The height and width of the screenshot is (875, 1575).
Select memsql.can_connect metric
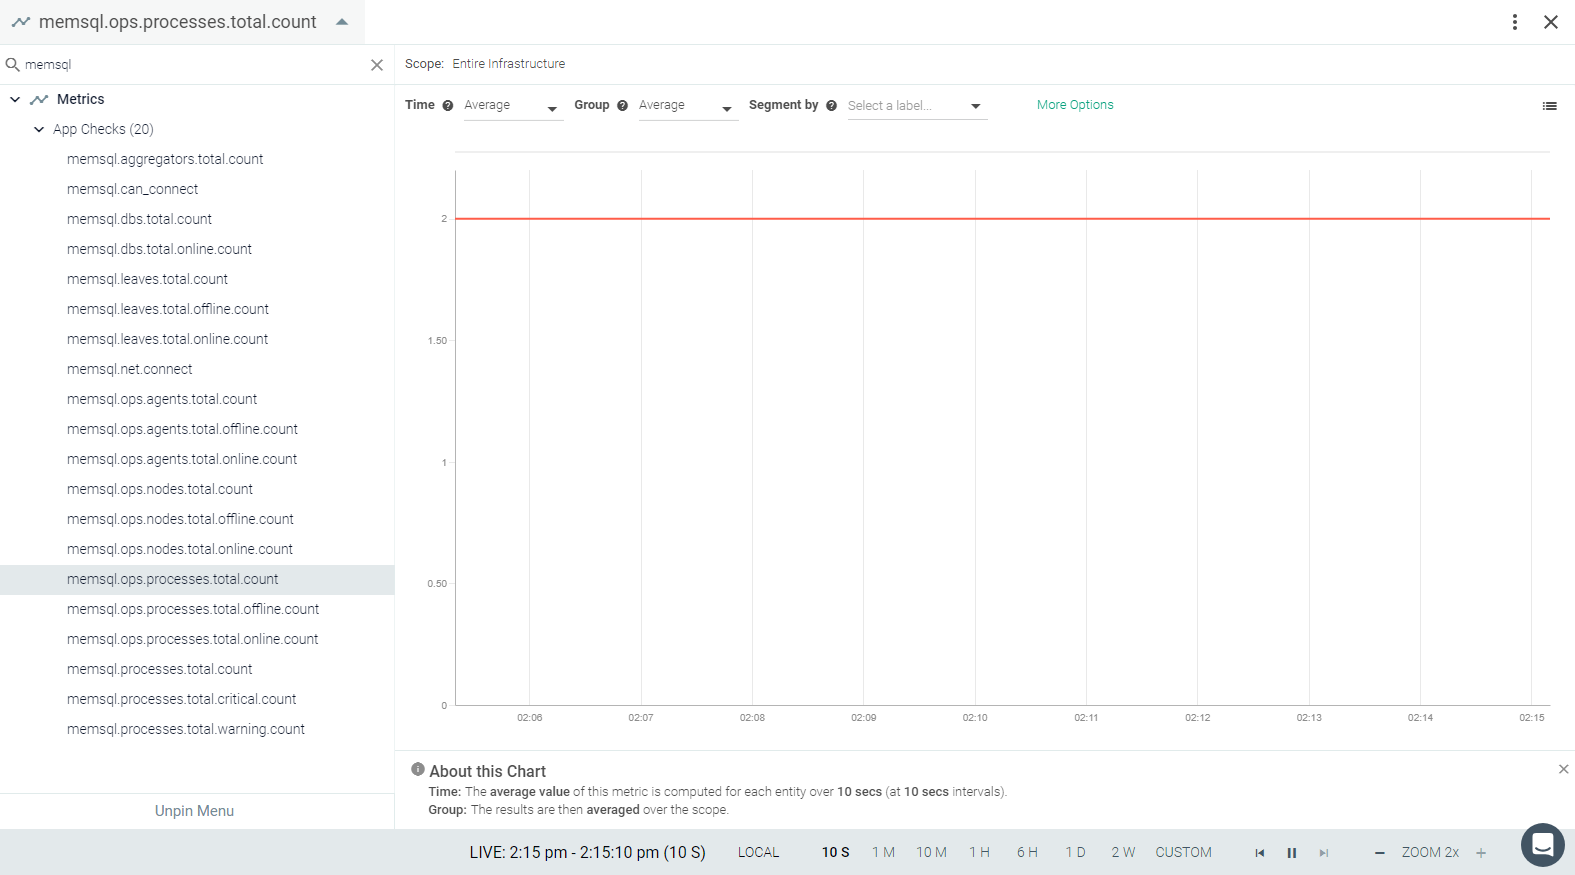click(x=132, y=189)
